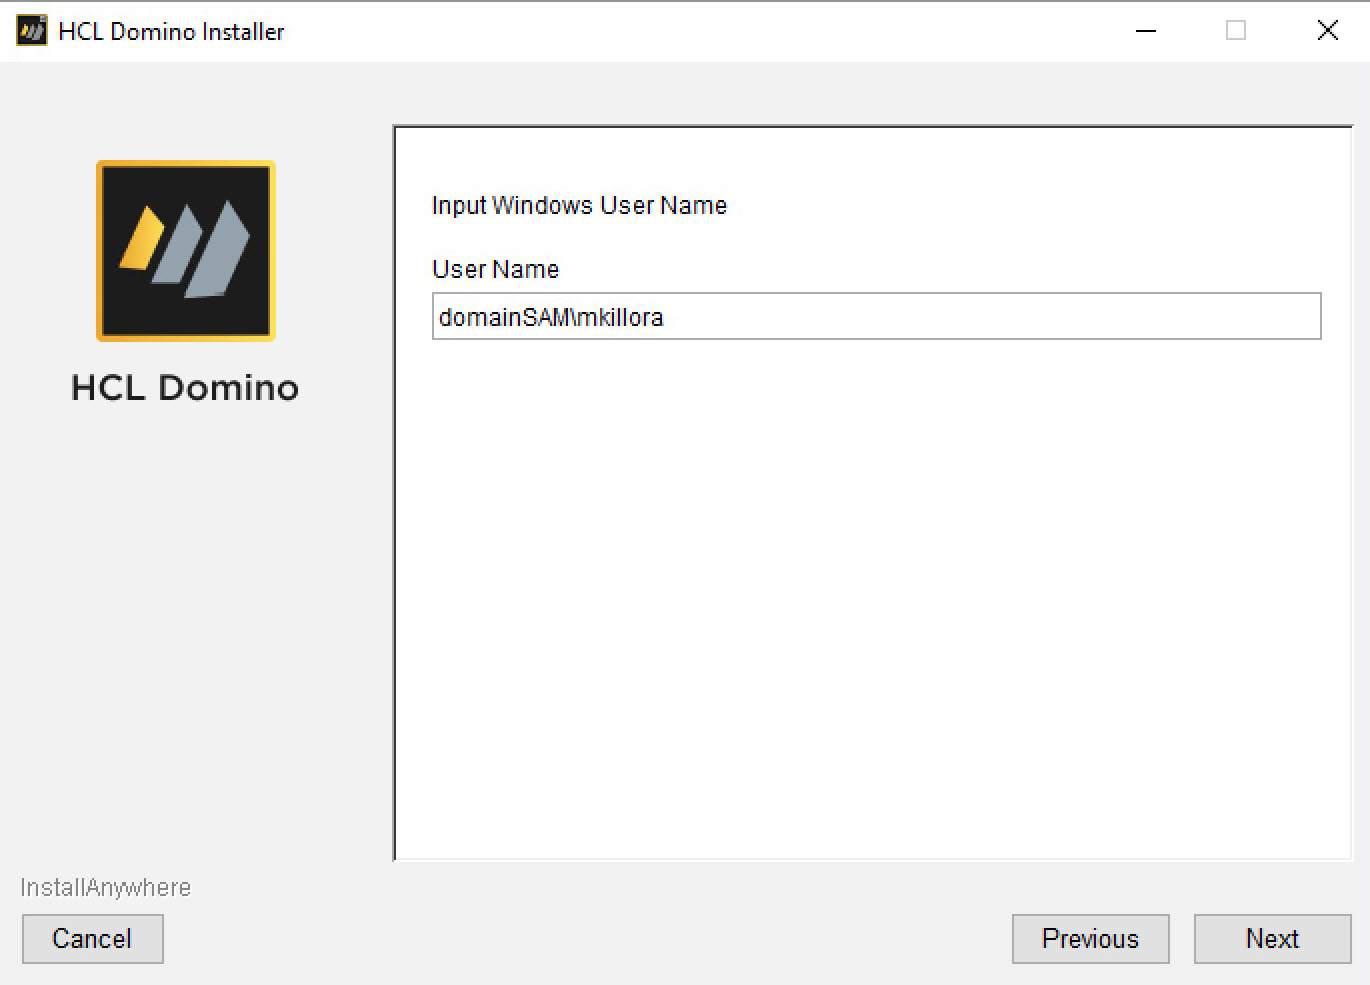Cancel the Domino installation
The width and height of the screenshot is (1370, 985).
pyautogui.click(x=92, y=938)
